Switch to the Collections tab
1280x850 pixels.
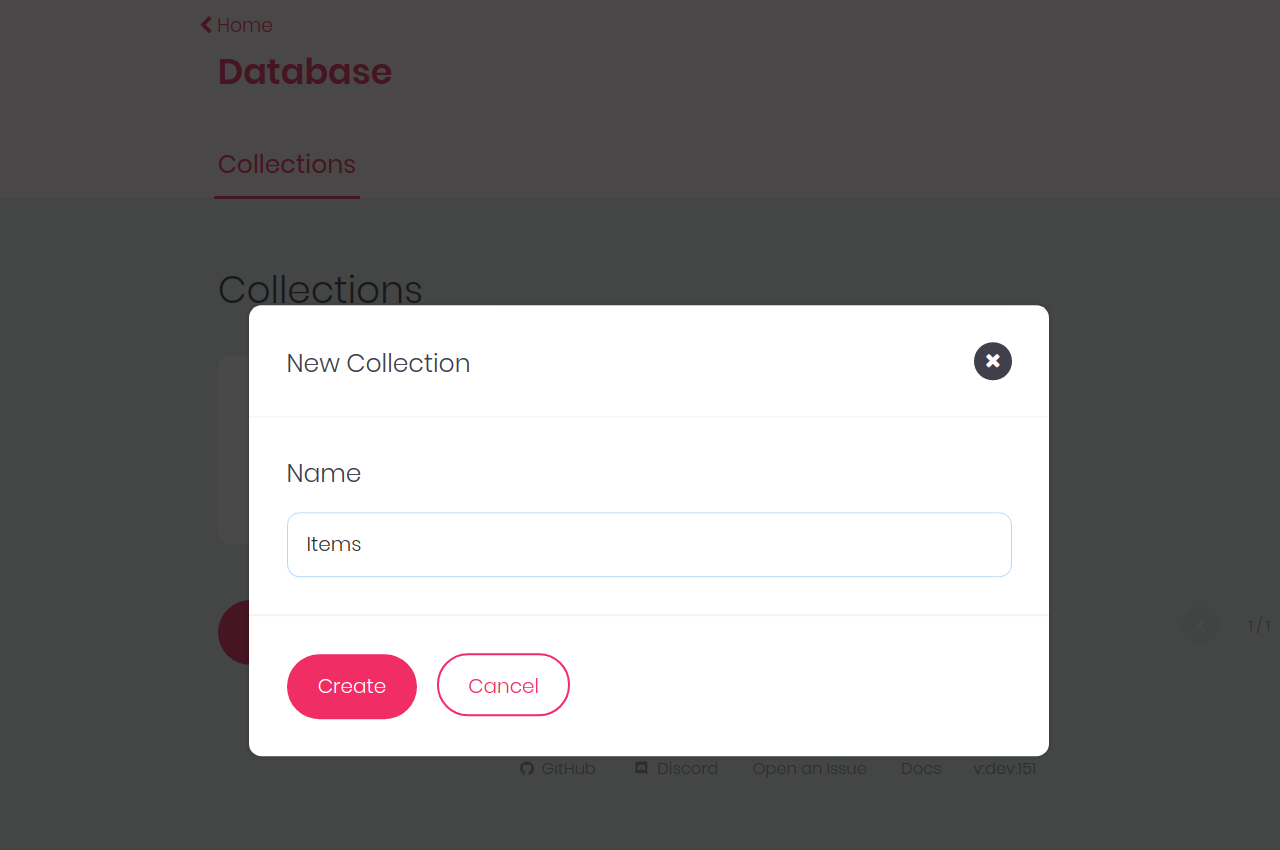pyautogui.click(x=286, y=164)
